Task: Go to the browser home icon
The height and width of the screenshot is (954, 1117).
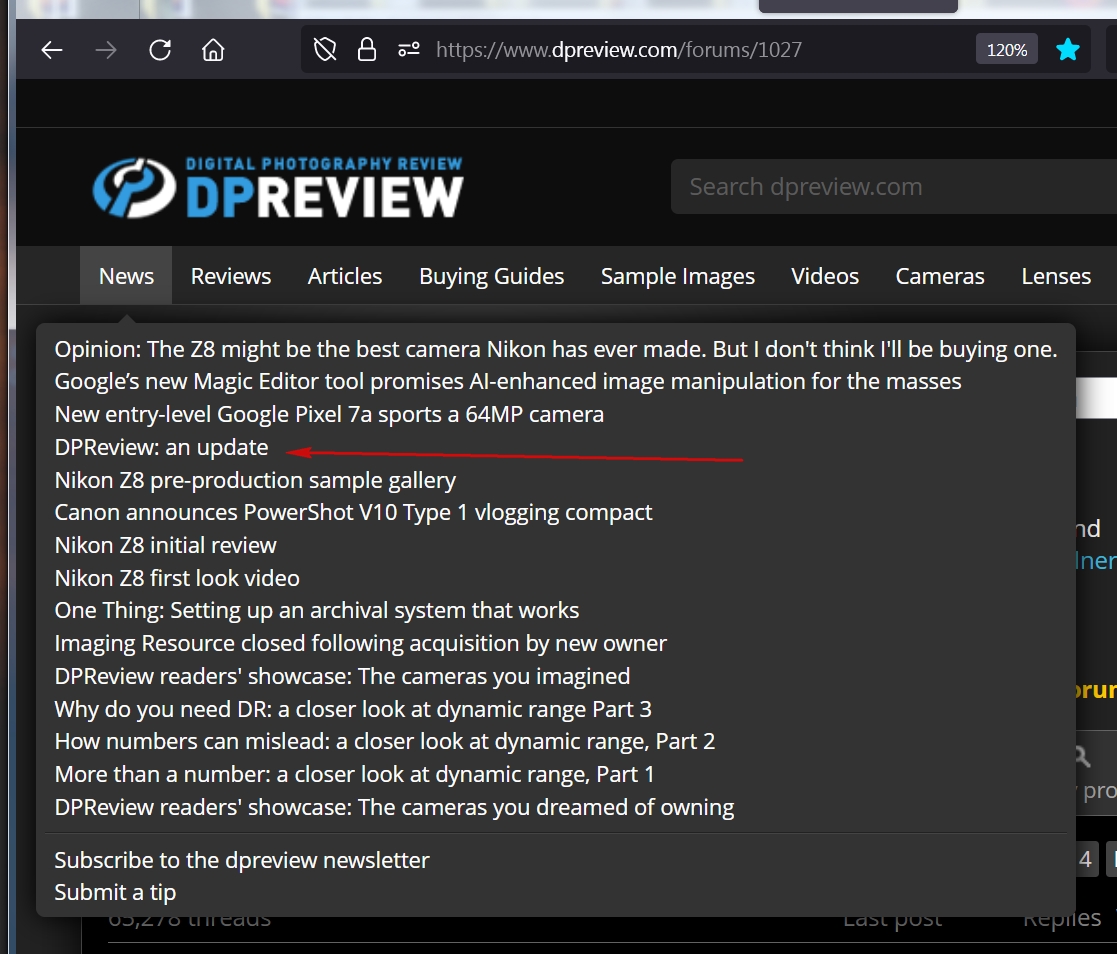Action: tap(213, 50)
